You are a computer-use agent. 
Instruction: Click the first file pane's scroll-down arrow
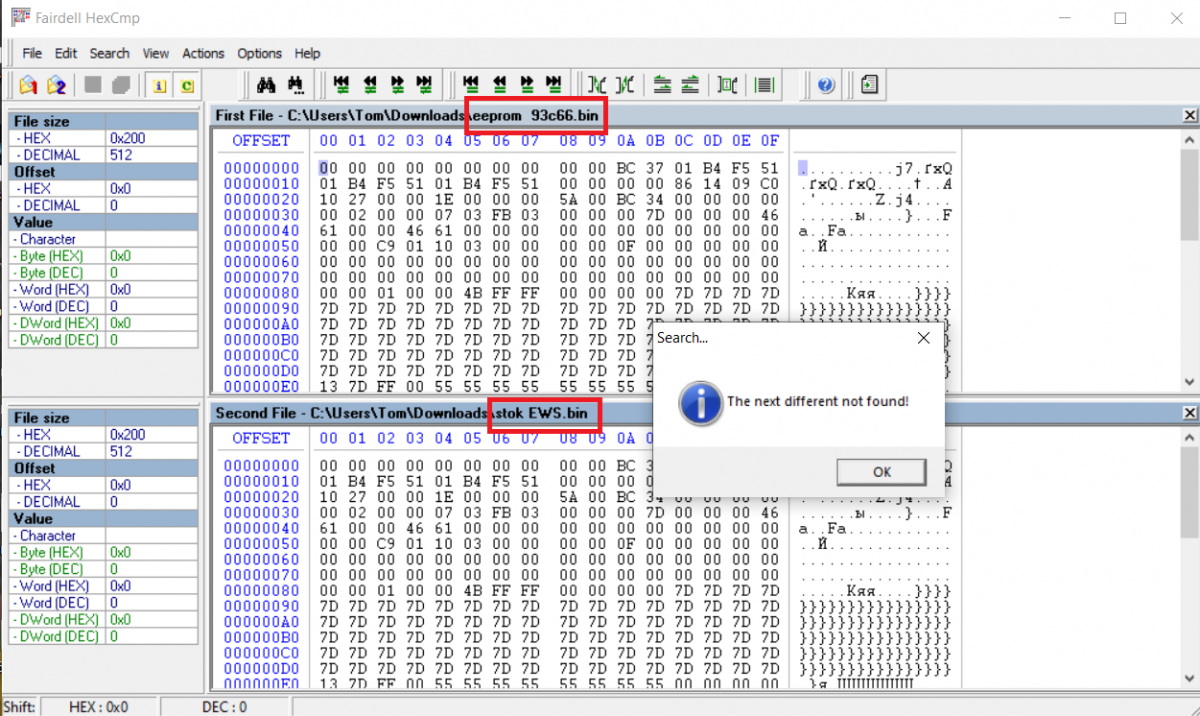(x=1189, y=381)
